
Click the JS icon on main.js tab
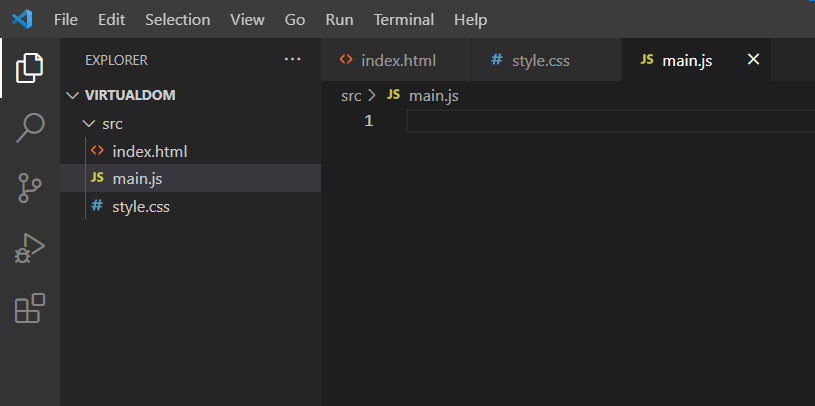point(647,60)
